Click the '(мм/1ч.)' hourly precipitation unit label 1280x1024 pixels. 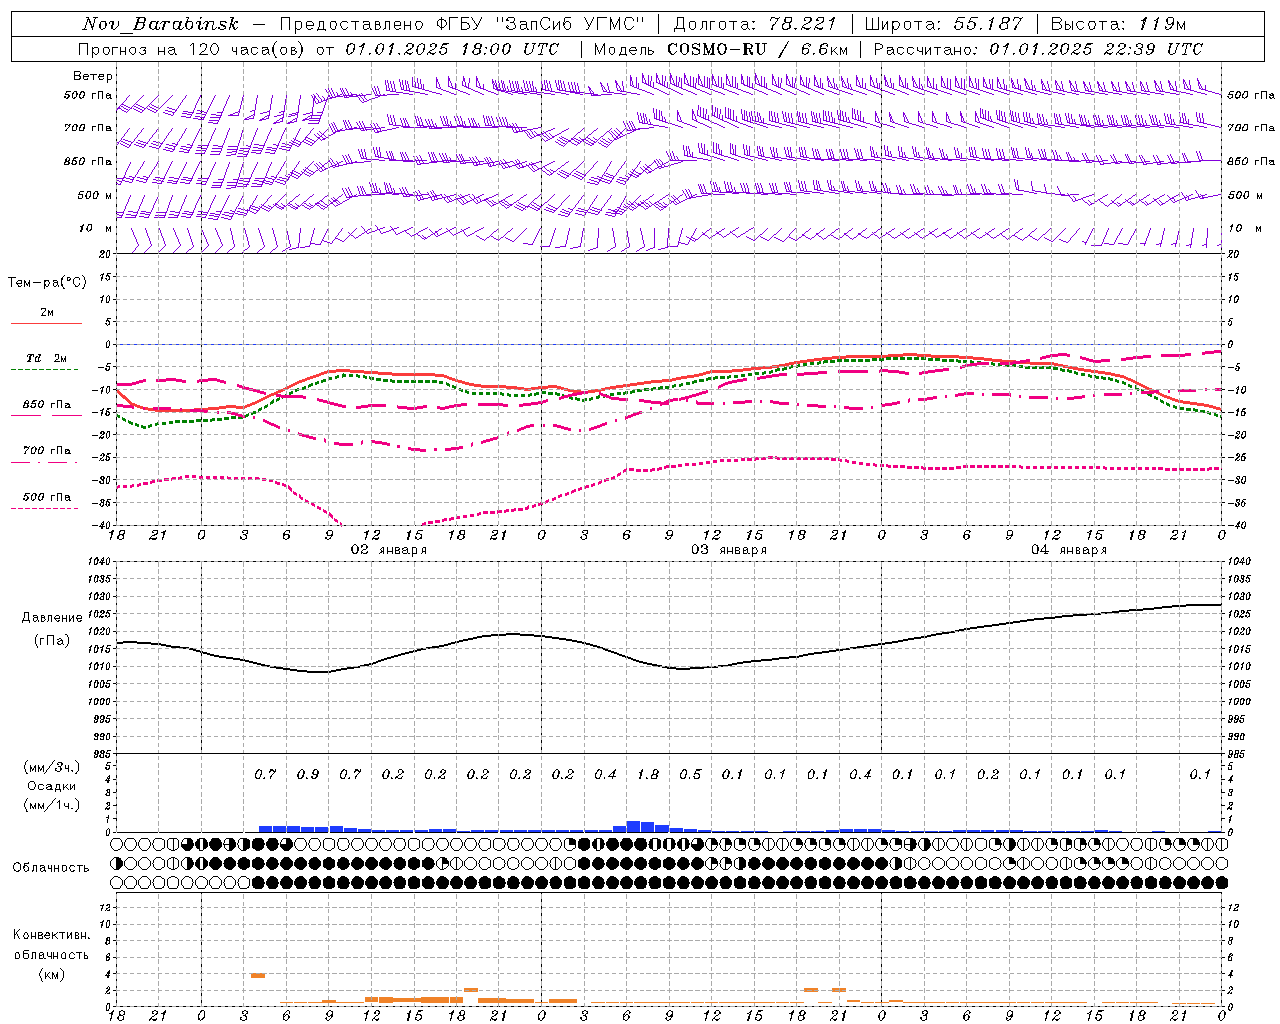[51, 805]
